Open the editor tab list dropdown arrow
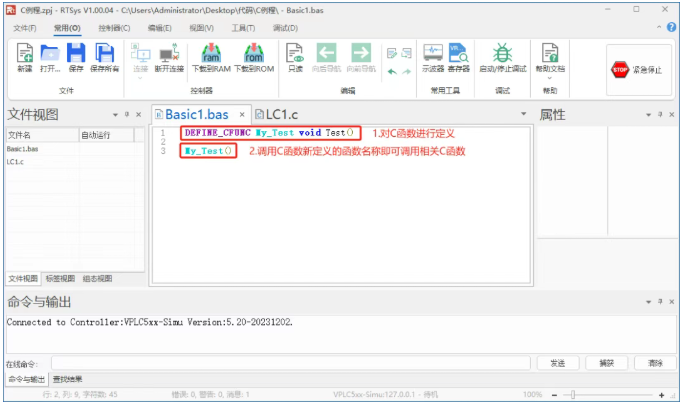 click(x=524, y=115)
